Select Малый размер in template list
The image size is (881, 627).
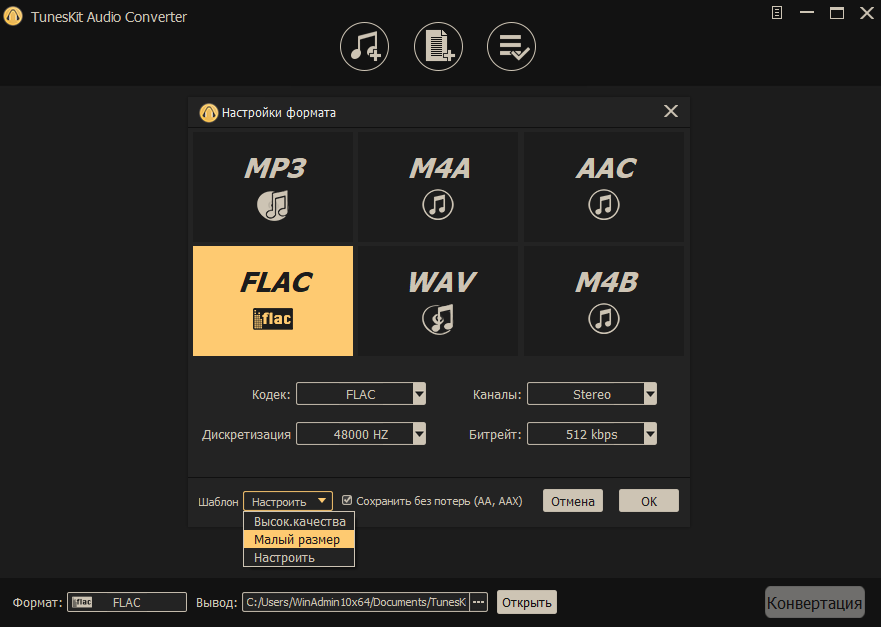(299, 539)
